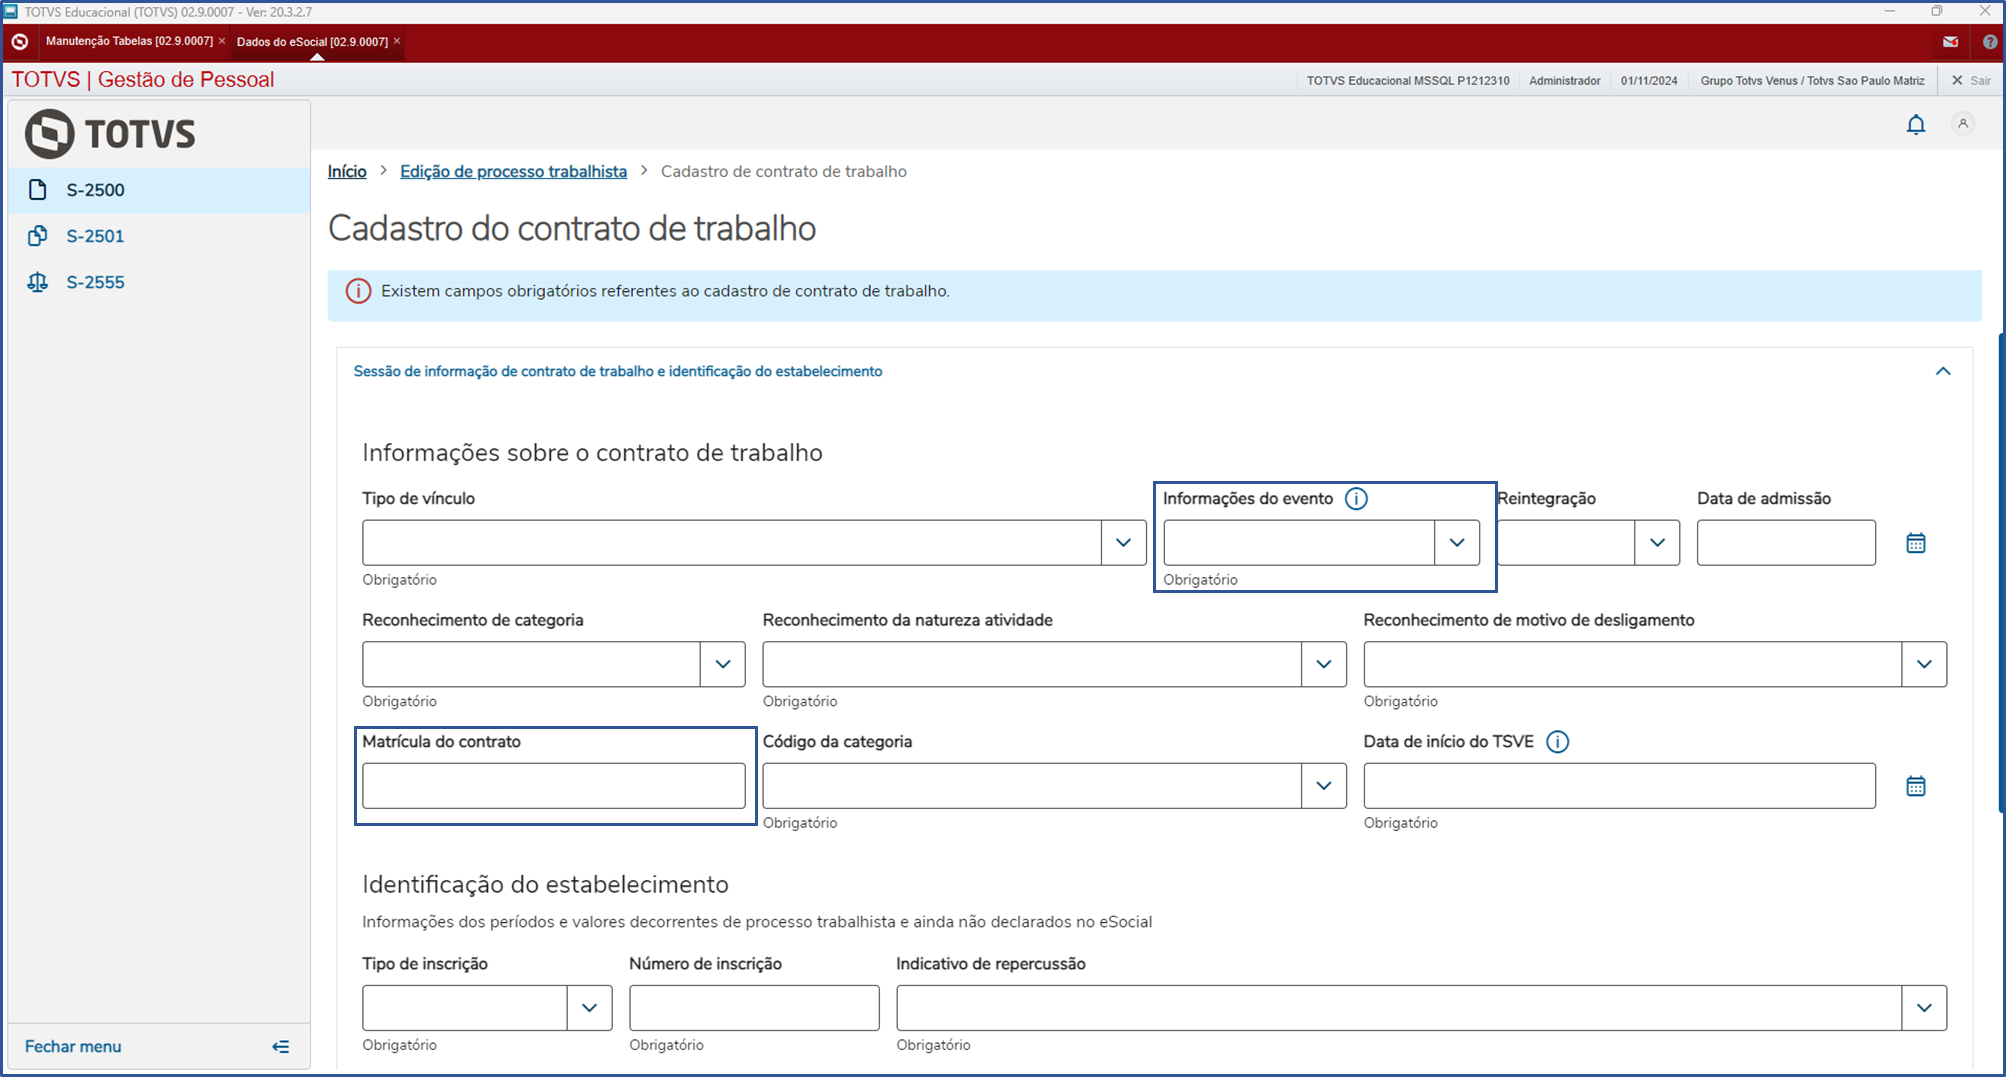Click the TOTVS logo in the sidebar
This screenshot has width=2006, height=1077.
(110, 134)
